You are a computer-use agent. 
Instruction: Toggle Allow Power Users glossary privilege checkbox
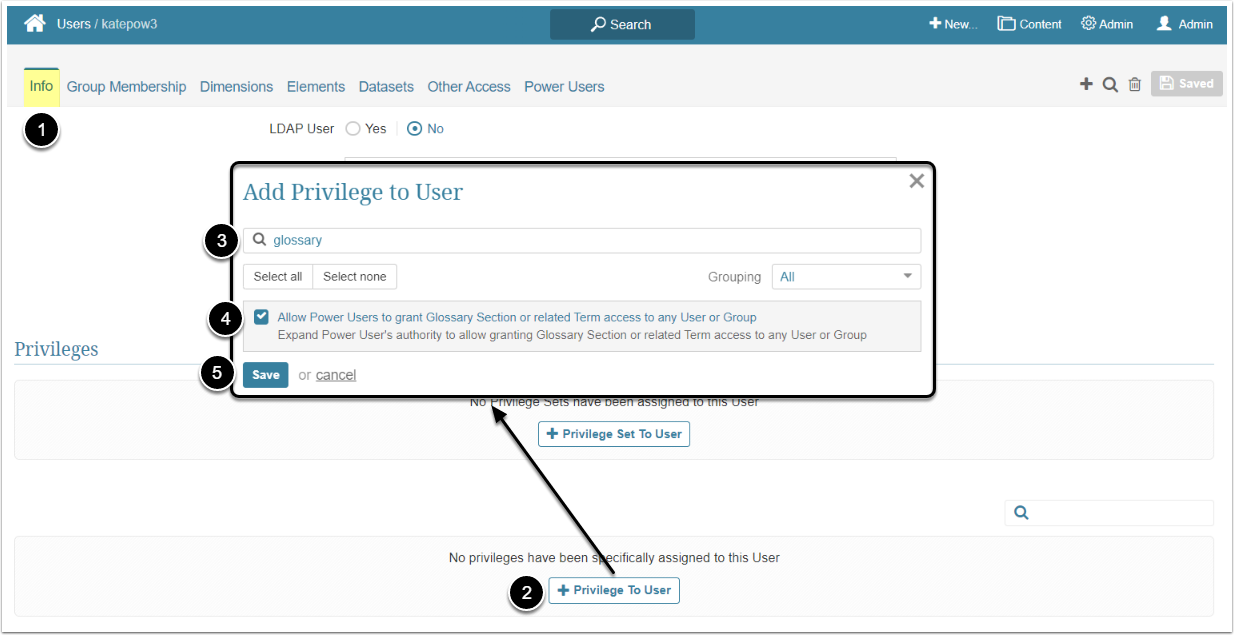tap(261, 317)
